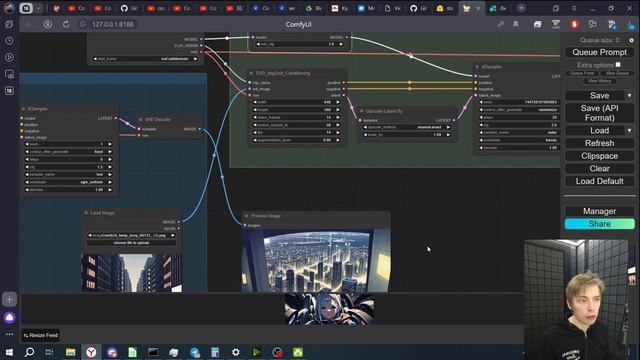
Task: Close the active ComfyUI browser tab
Action: click(x=478, y=8)
